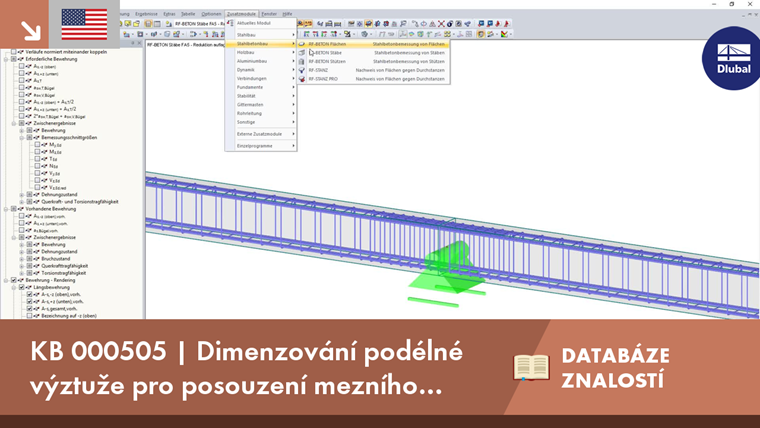The image size is (760, 428).
Task: Check the Verläufe normiert miteinander koppeln box
Action: coord(14,52)
